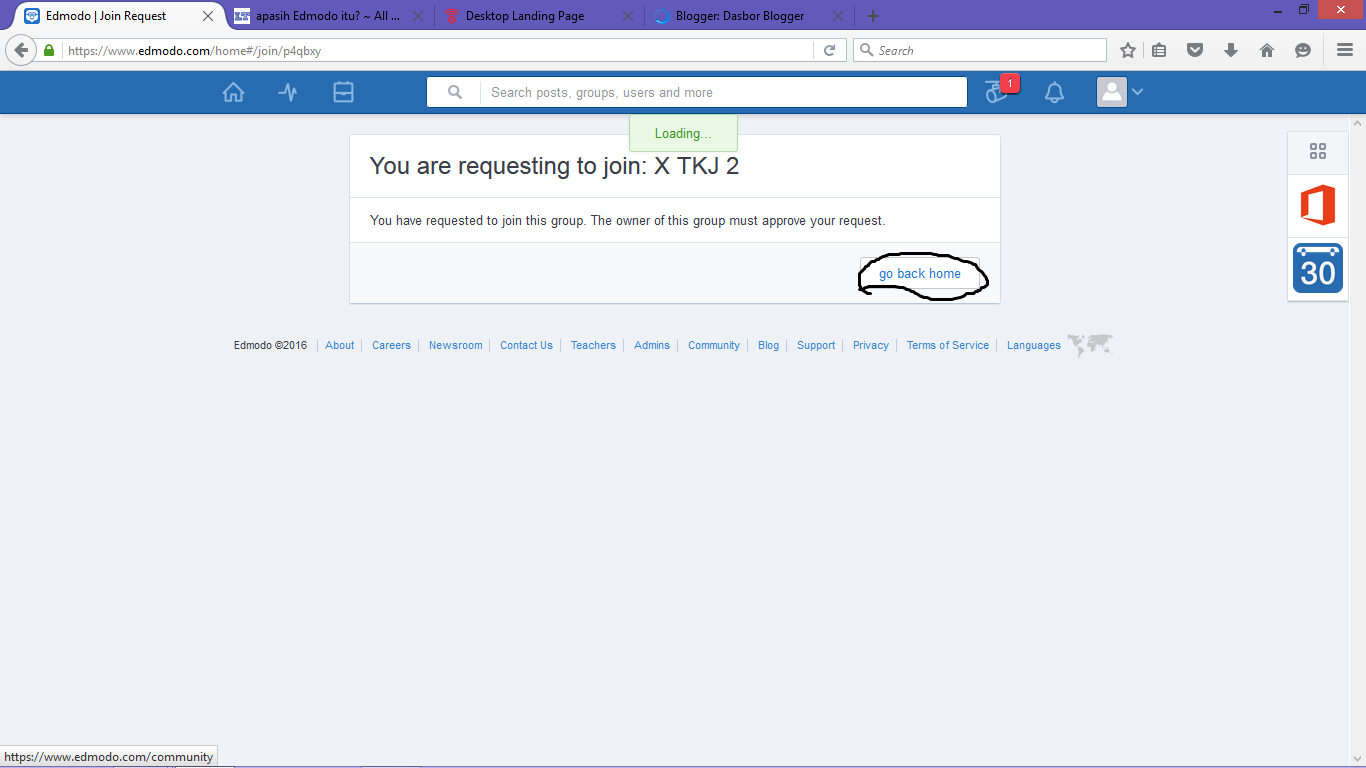Save to Pocket icon
This screenshot has width=1366, height=768.
coord(1195,50)
